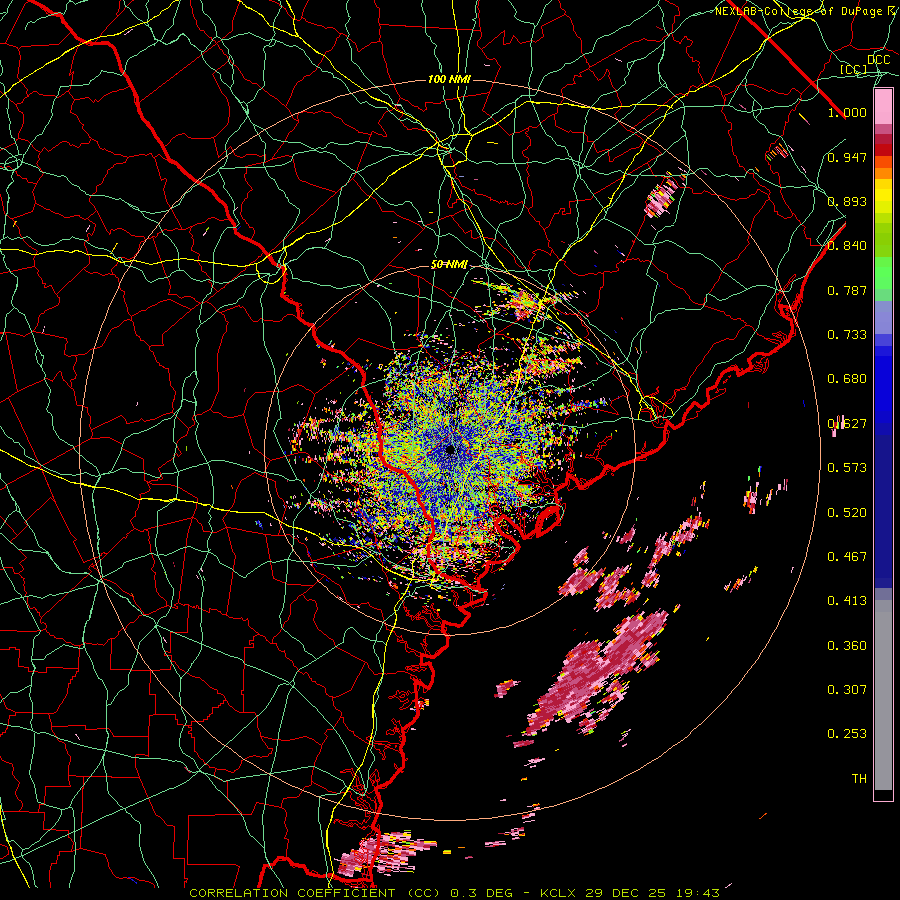Screen dimensions: 900x900
Task: Select the 0.947 legend value
Action: (x=847, y=157)
